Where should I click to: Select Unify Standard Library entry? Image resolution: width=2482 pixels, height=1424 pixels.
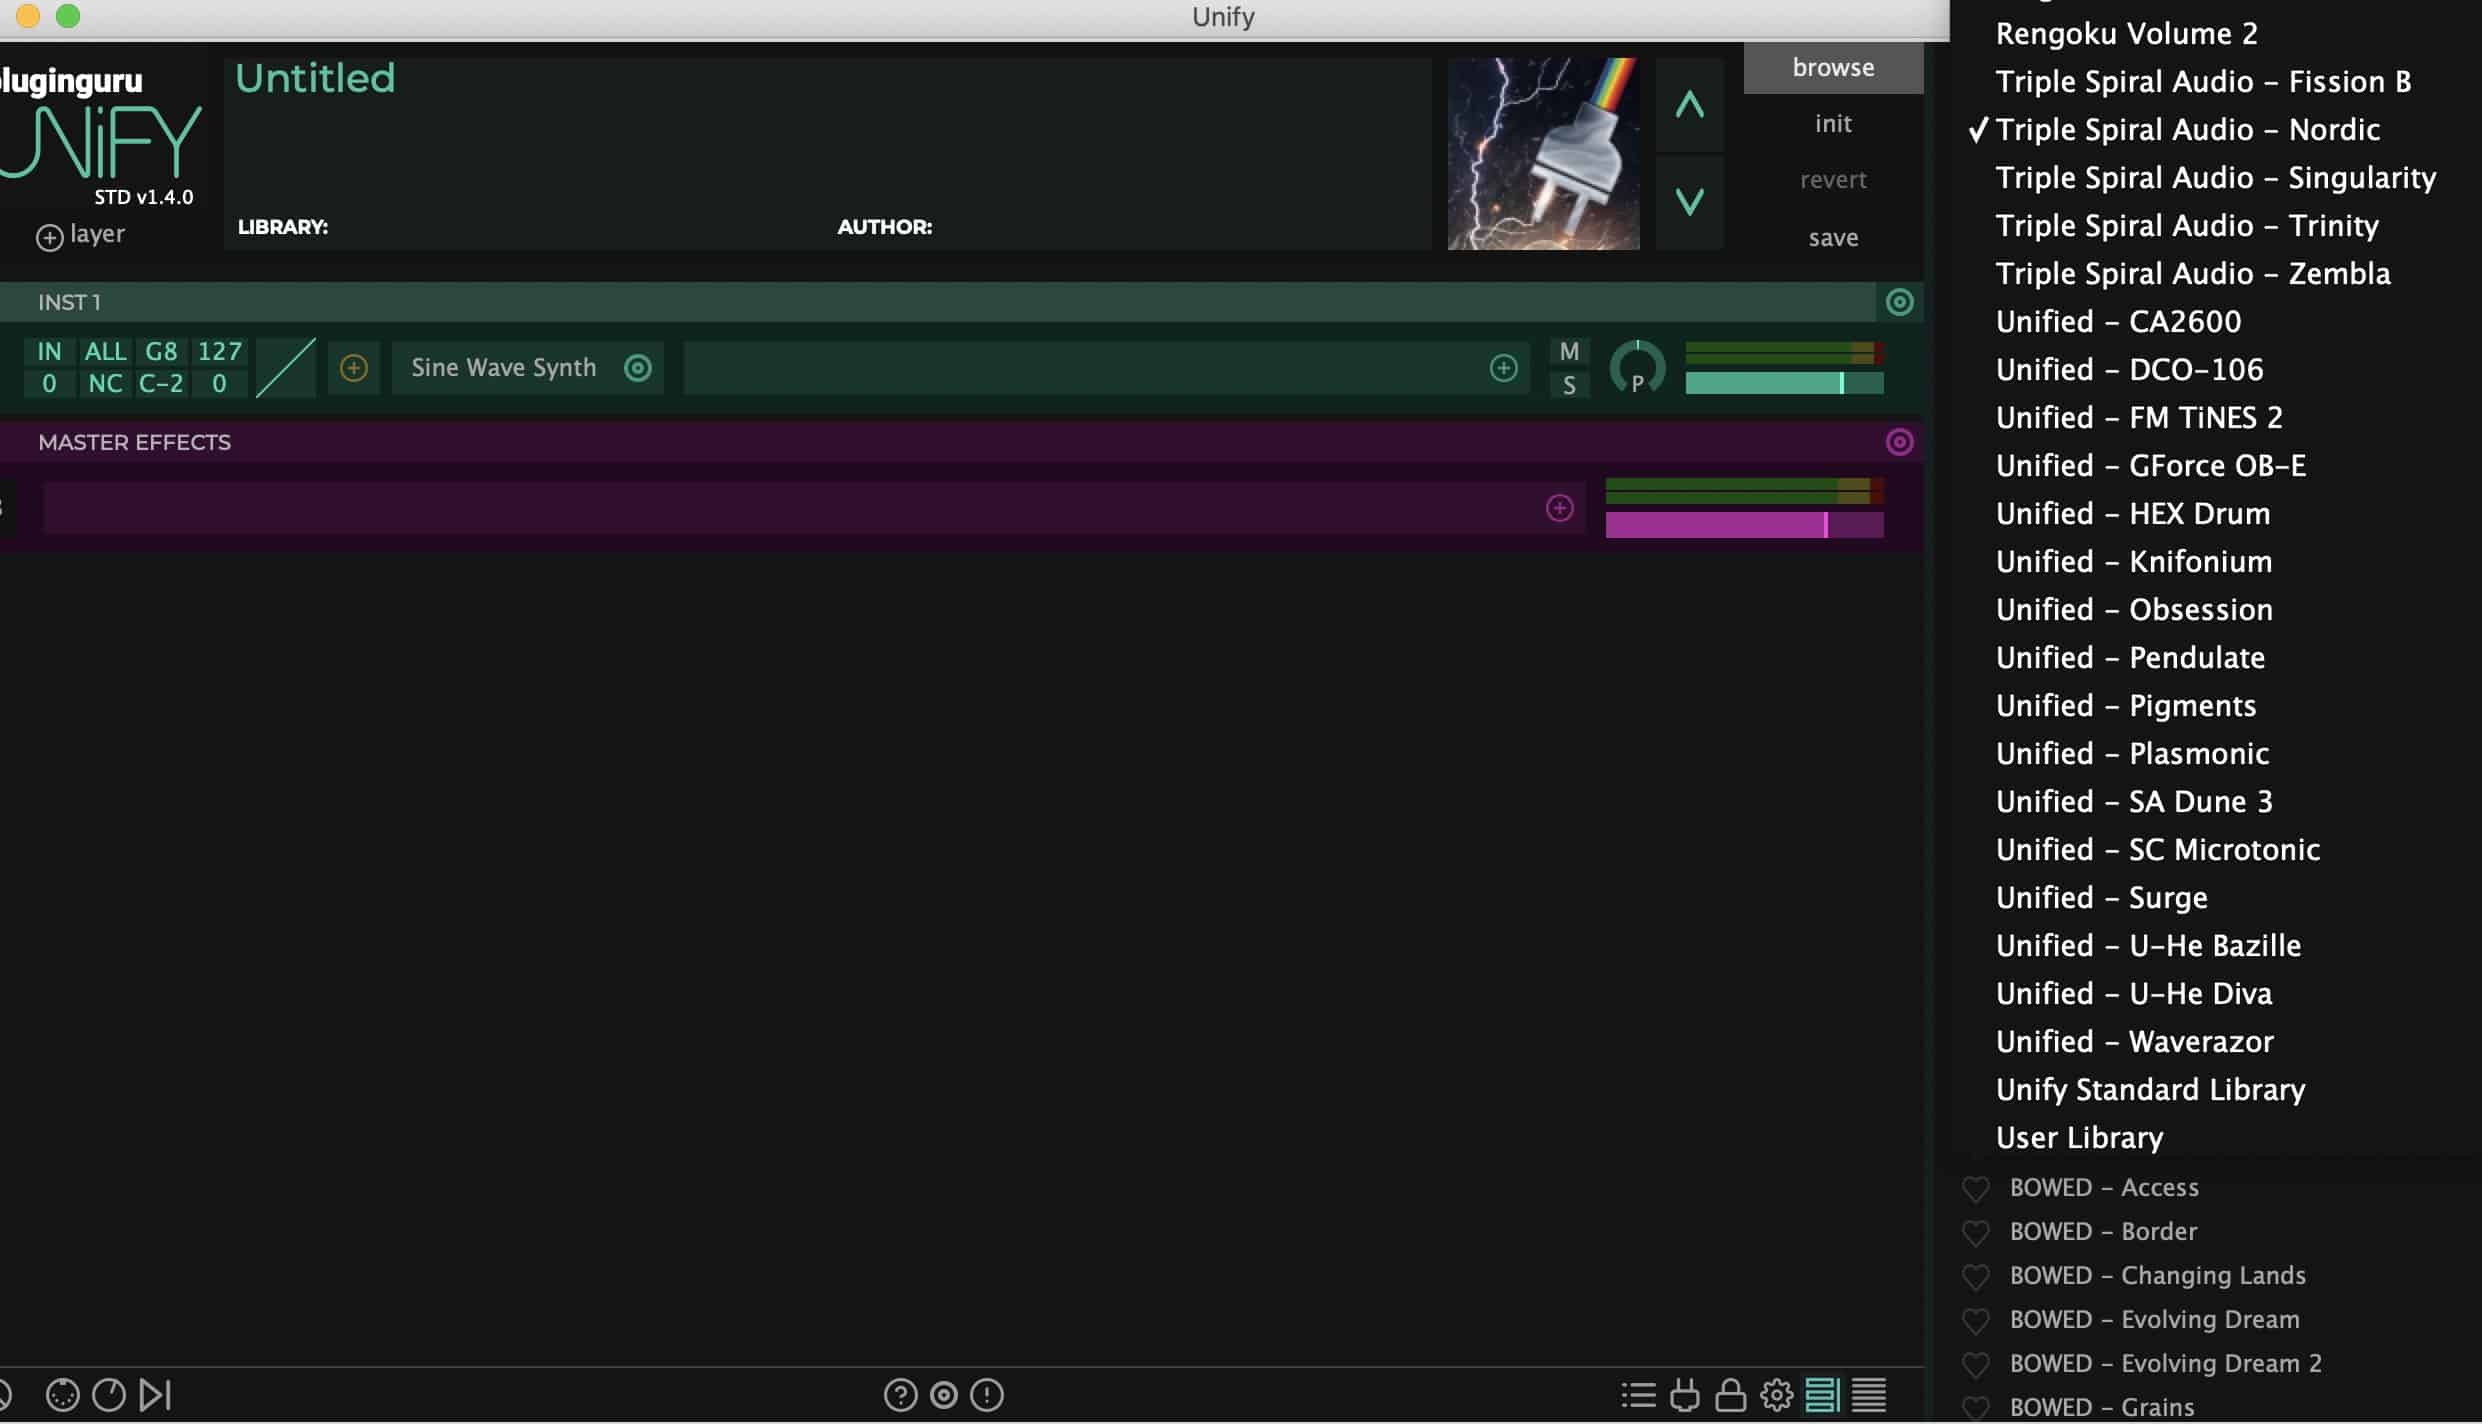click(x=2150, y=1090)
